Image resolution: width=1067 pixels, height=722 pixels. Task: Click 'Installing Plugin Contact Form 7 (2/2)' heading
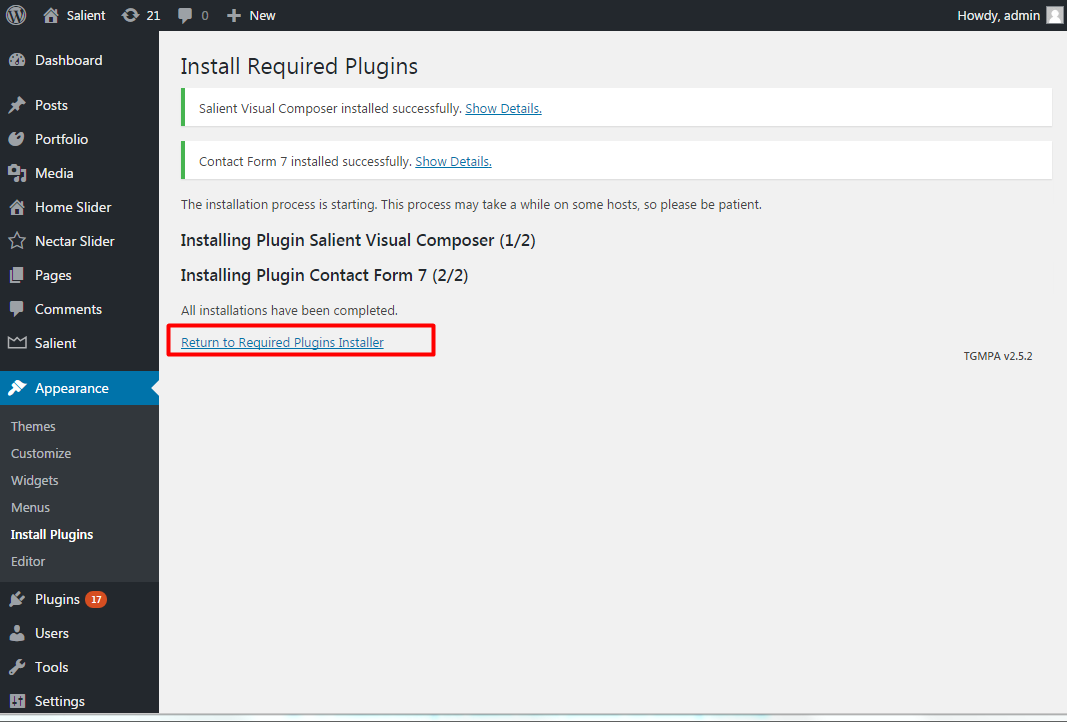point(325,275)
